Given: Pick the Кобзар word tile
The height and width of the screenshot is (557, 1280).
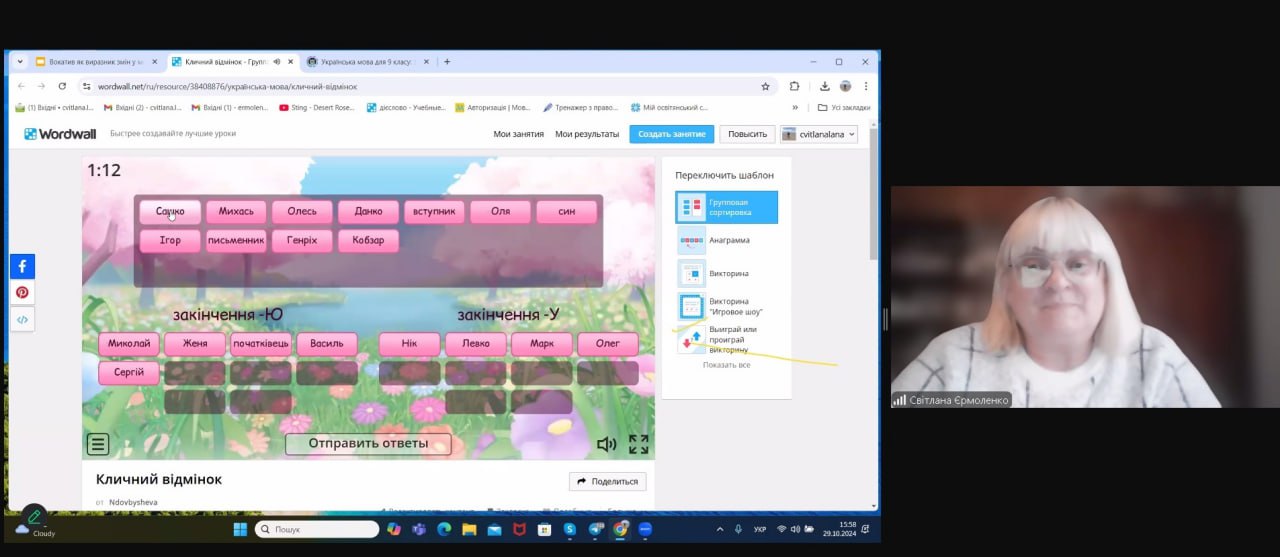Looking at the screenshot, I should (368, 240).
